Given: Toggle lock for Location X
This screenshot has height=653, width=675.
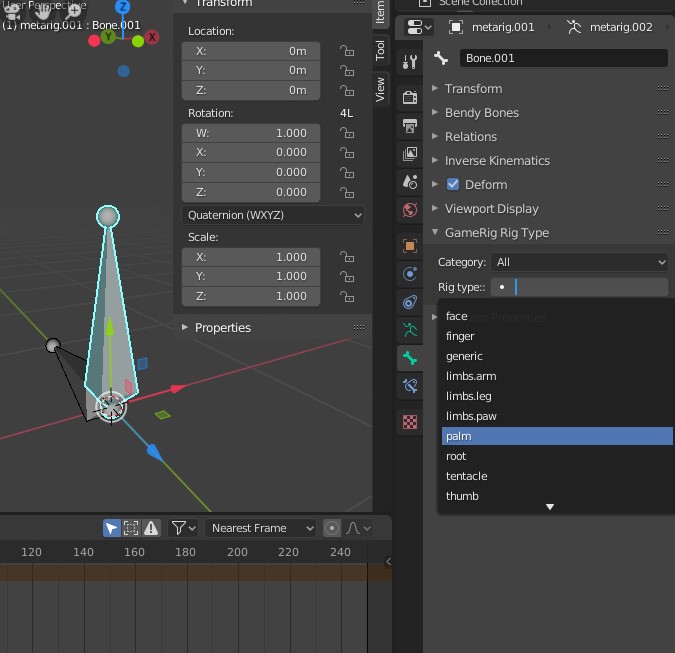Looking at the screenshot, I should click(347, 51).
